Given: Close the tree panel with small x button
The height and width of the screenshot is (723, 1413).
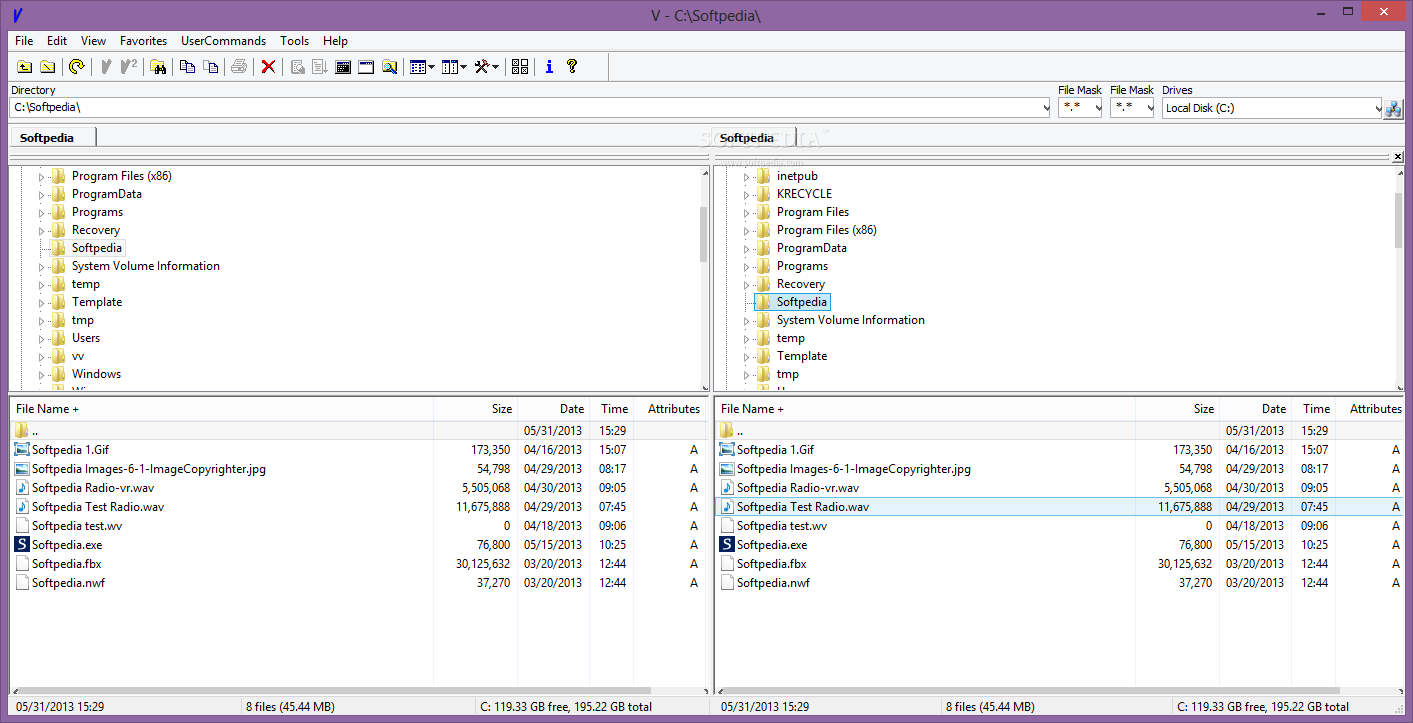Looking at the screenshot, I should [1398, 157].
